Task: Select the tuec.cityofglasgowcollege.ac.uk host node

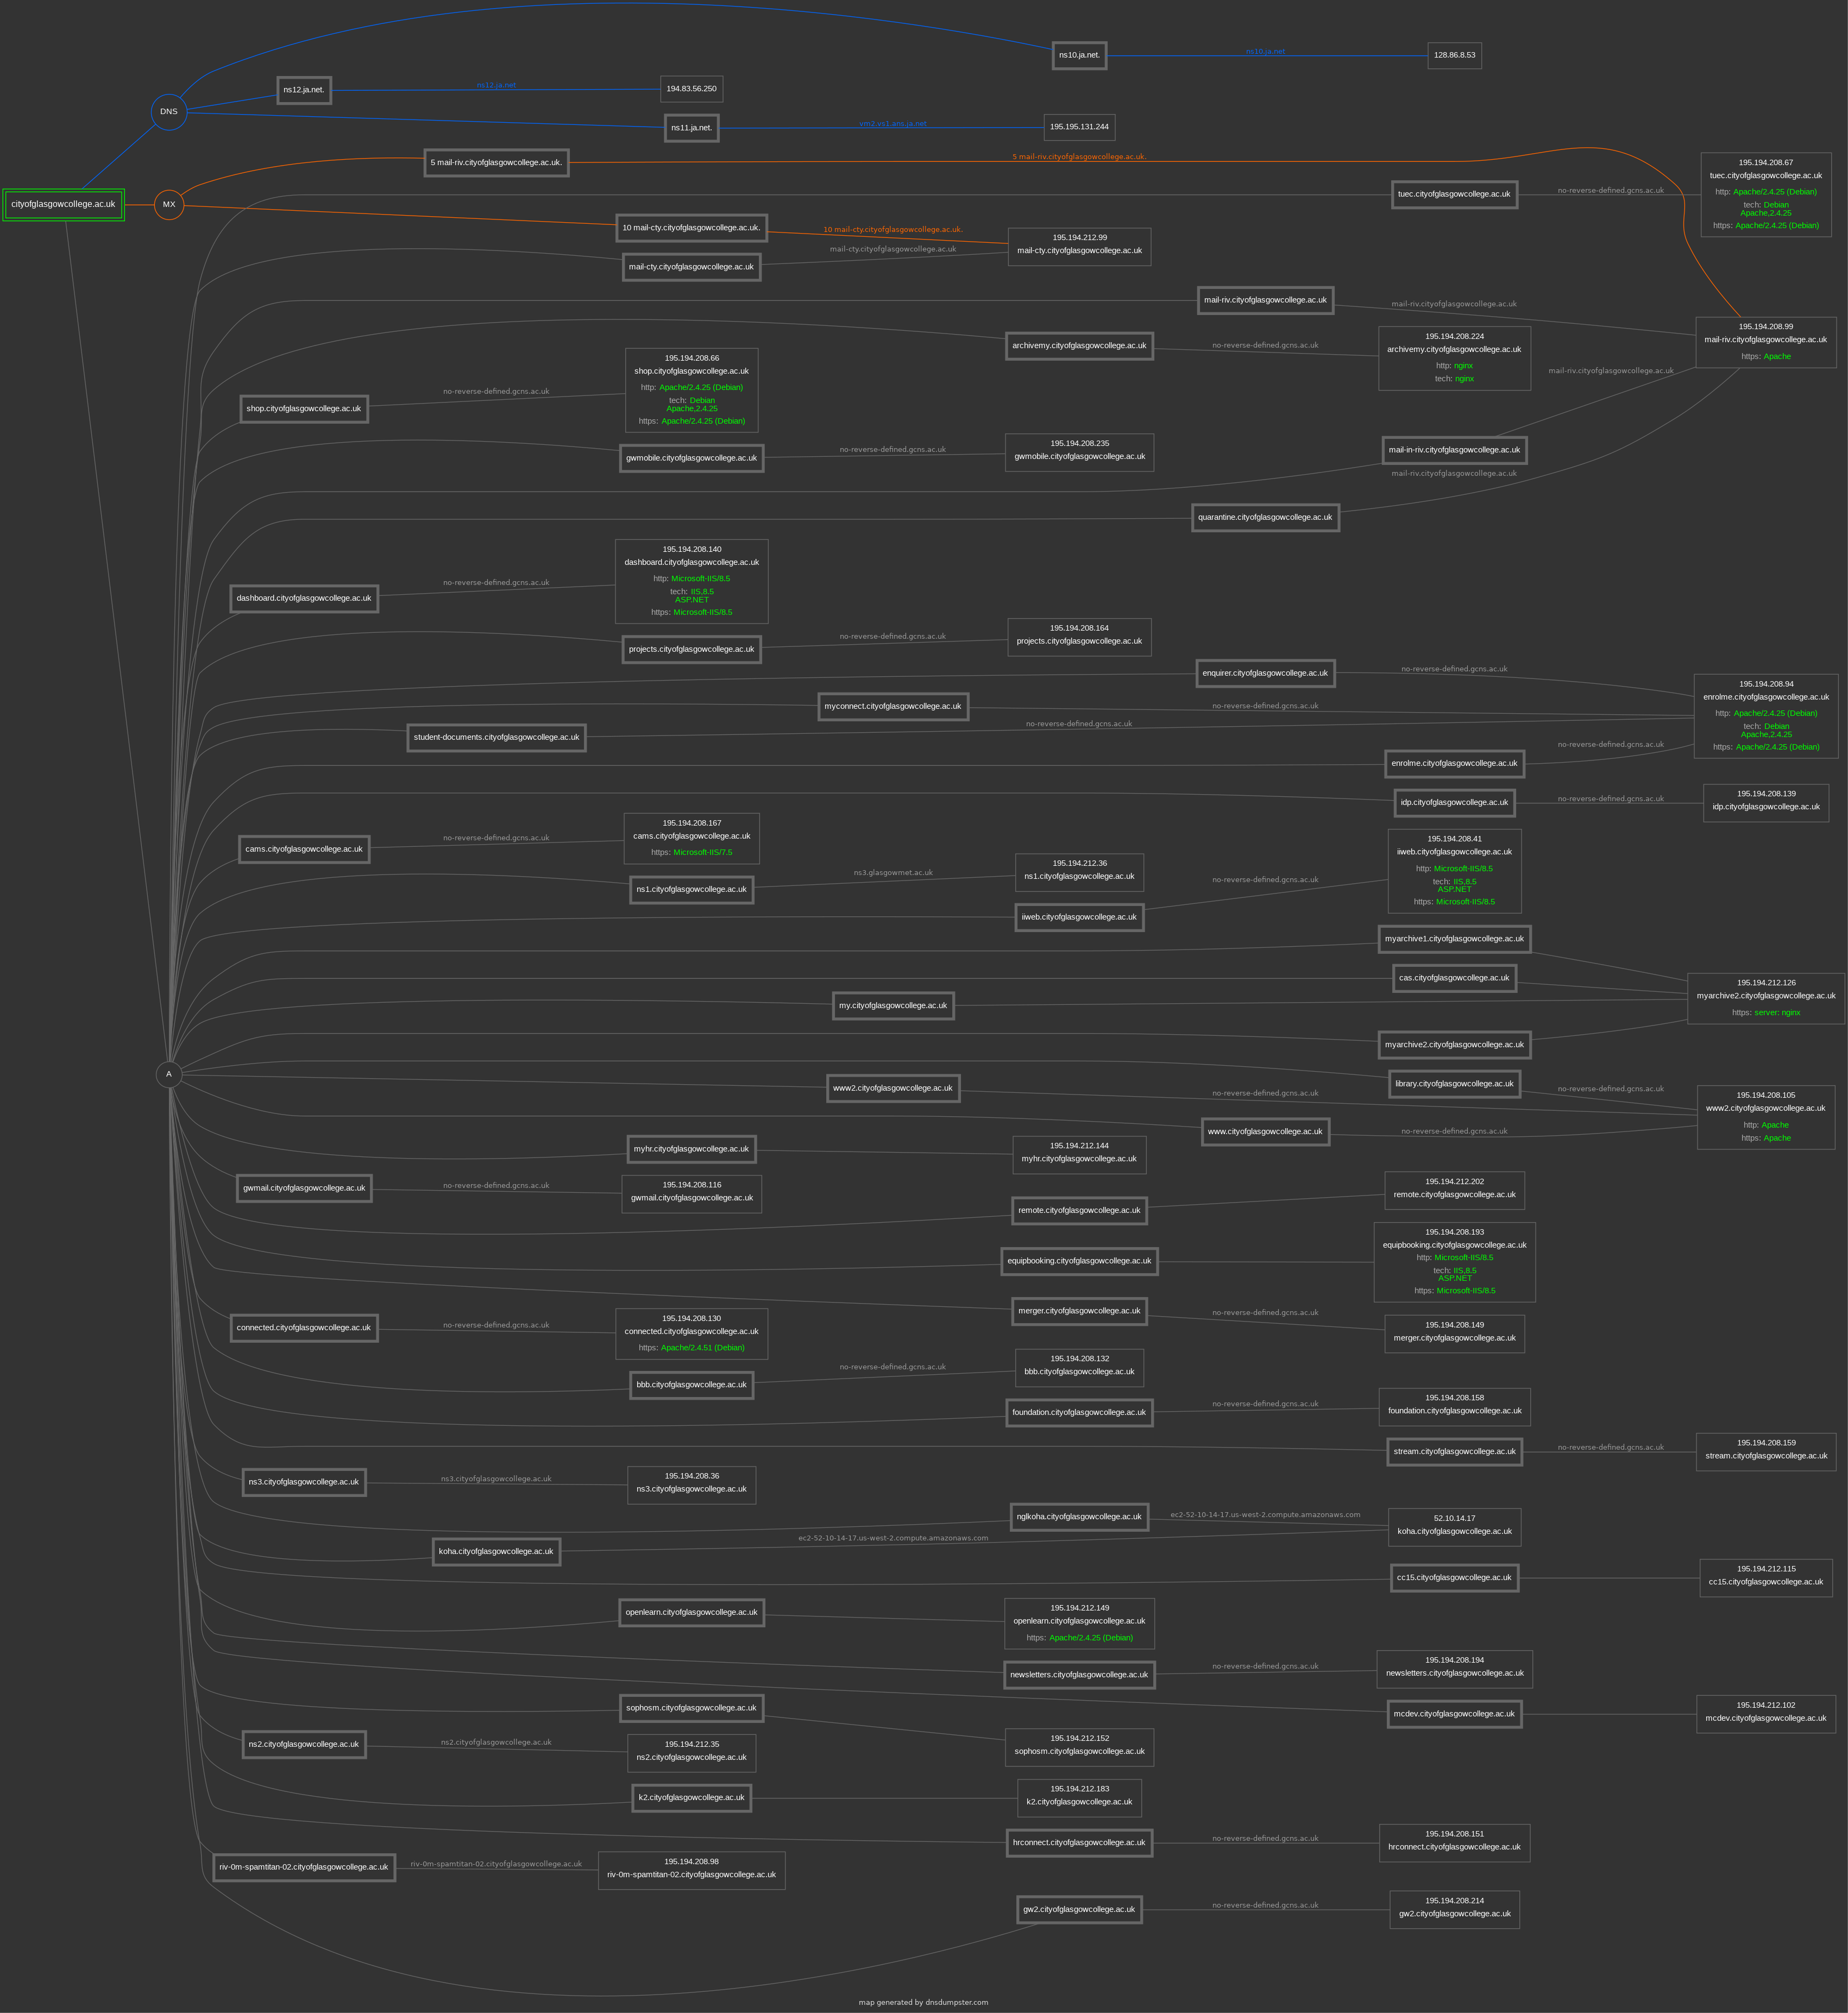Action: coord(1454,194)
